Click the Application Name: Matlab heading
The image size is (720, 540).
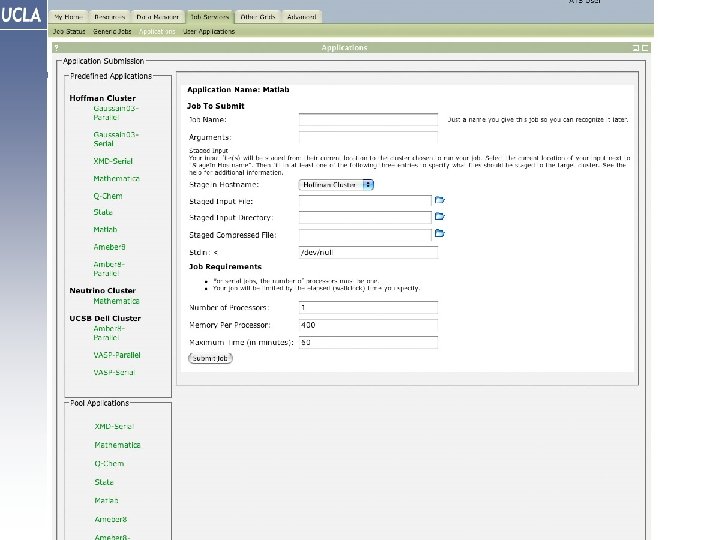[x=238, y=90]
